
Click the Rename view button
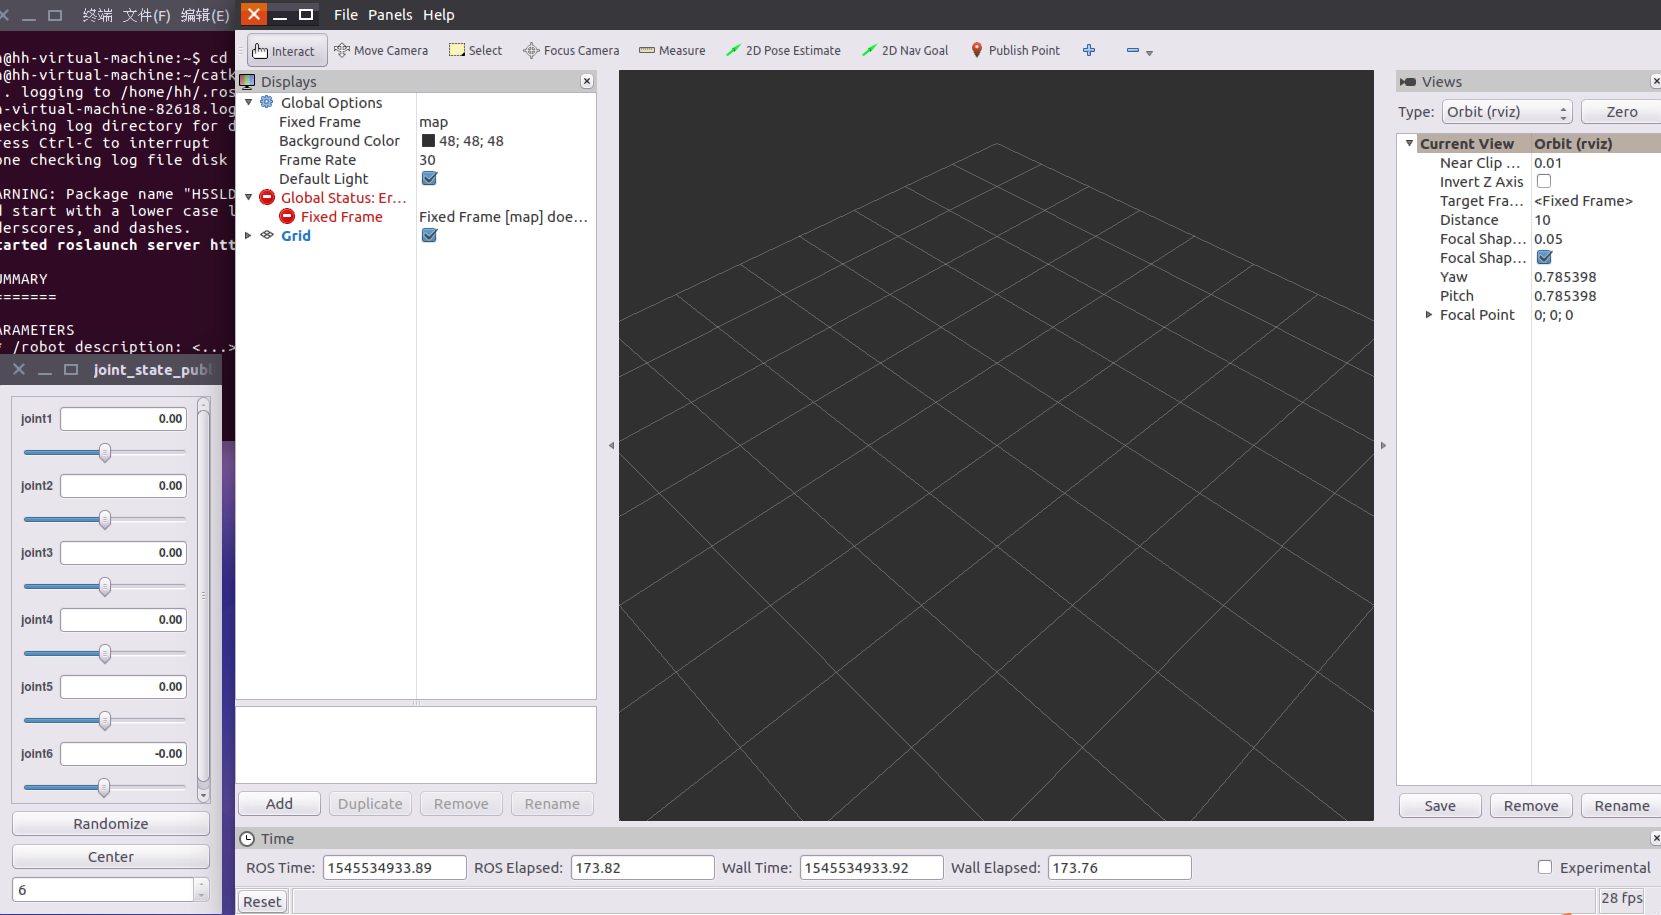tap(1621, 806)
